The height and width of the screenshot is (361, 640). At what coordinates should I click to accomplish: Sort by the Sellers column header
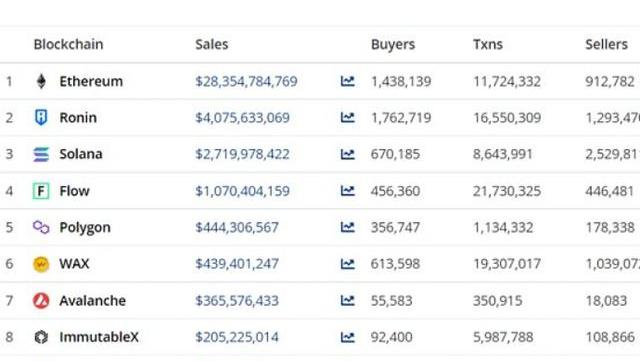pyautogui.click(x=606, y=44)
